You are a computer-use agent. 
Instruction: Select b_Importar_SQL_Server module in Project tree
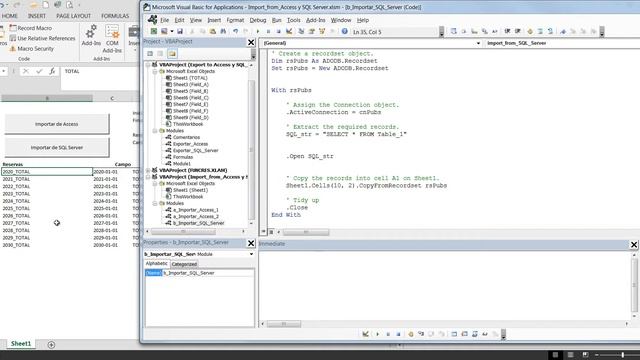click(x=198, y=223)
